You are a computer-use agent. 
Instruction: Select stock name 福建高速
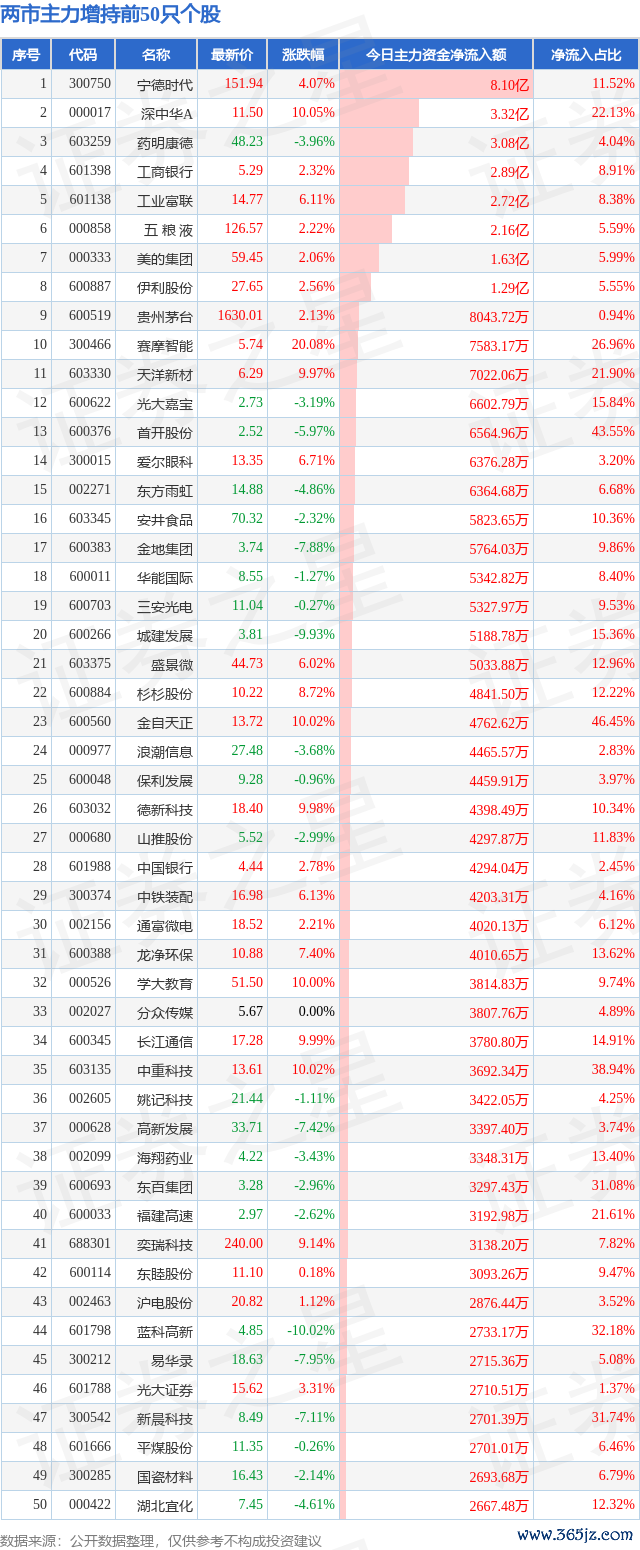(165, 1216)
